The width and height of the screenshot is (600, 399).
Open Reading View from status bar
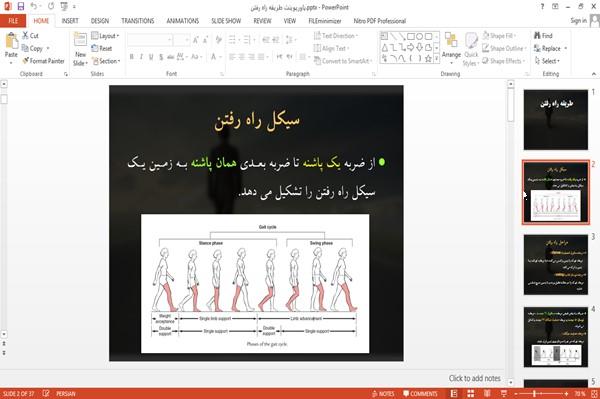click(x=487, y=393)
